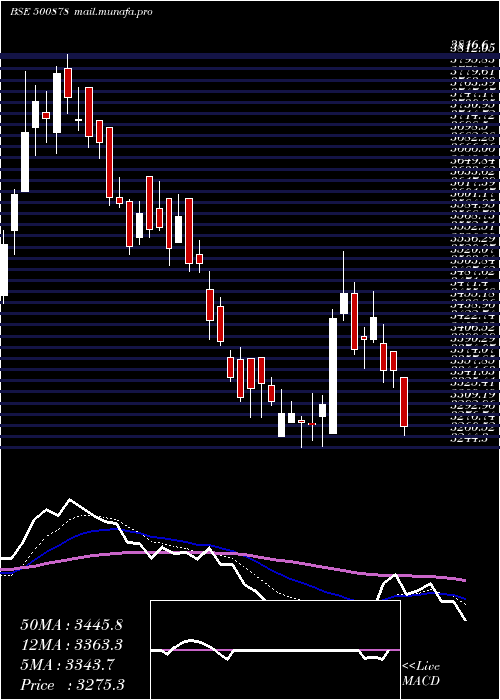The image size is (500, 700).
Task: Select the 12MA : 3363.3 reading
Action: coord(71,645)
